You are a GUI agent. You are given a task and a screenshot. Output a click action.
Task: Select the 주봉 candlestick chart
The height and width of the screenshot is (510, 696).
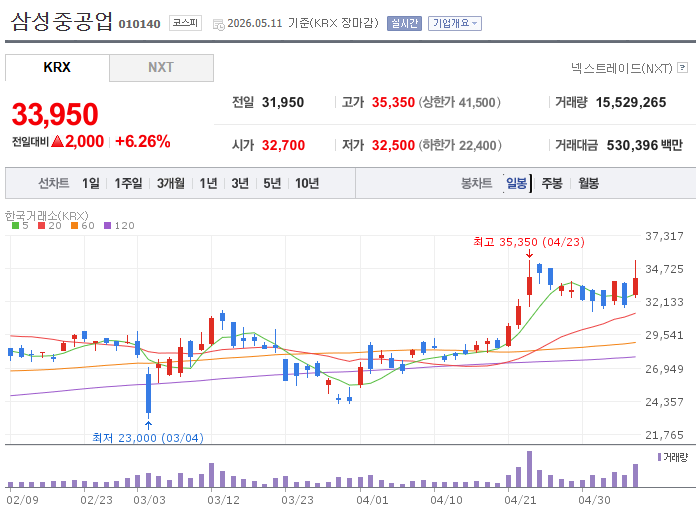(552, 183)
